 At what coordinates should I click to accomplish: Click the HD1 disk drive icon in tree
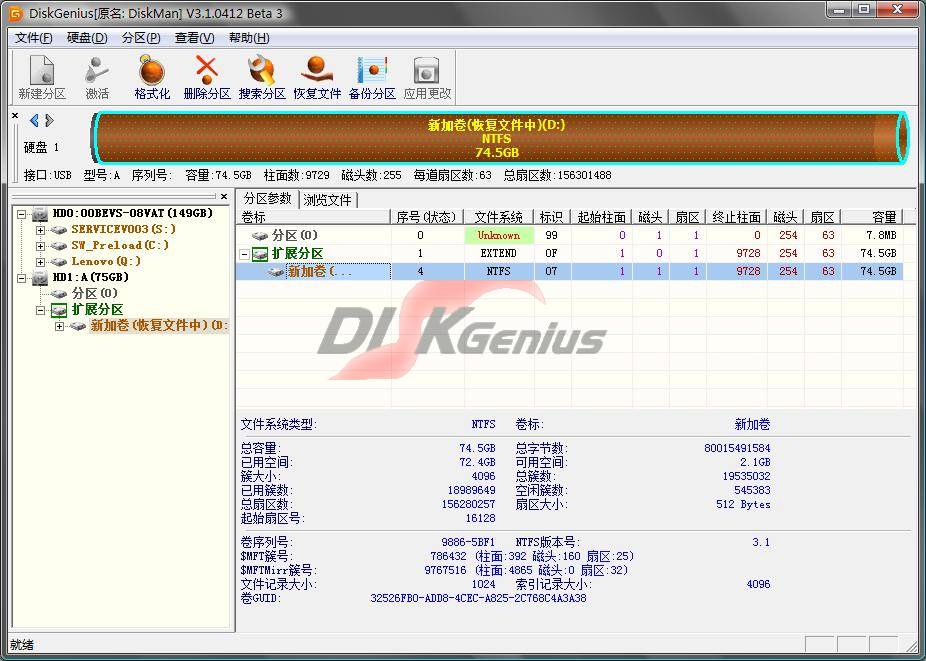tap(40, 277)
